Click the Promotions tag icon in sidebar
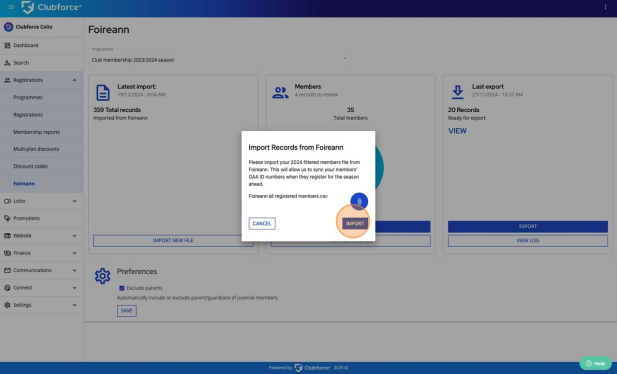This screenshot has height=374, width=617. (x=7, y=218)
